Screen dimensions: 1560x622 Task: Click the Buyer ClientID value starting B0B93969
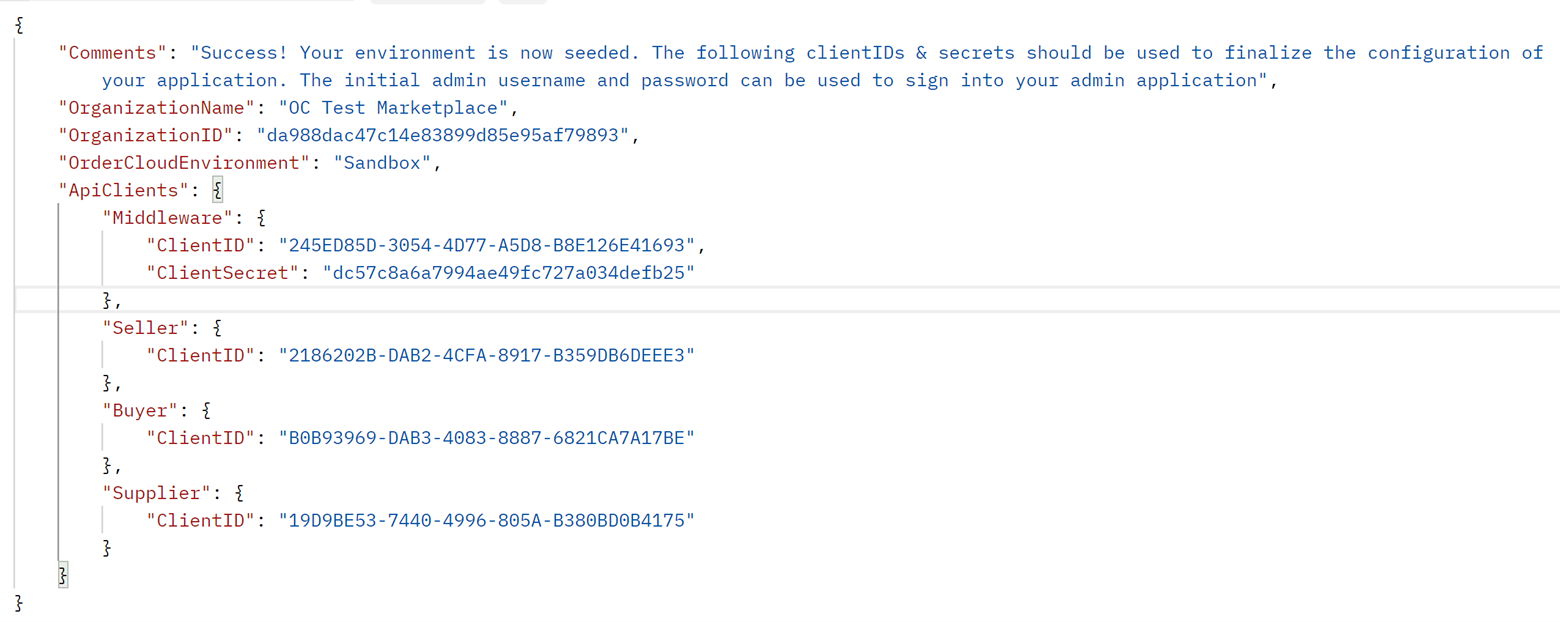click(x=486, y=437)
